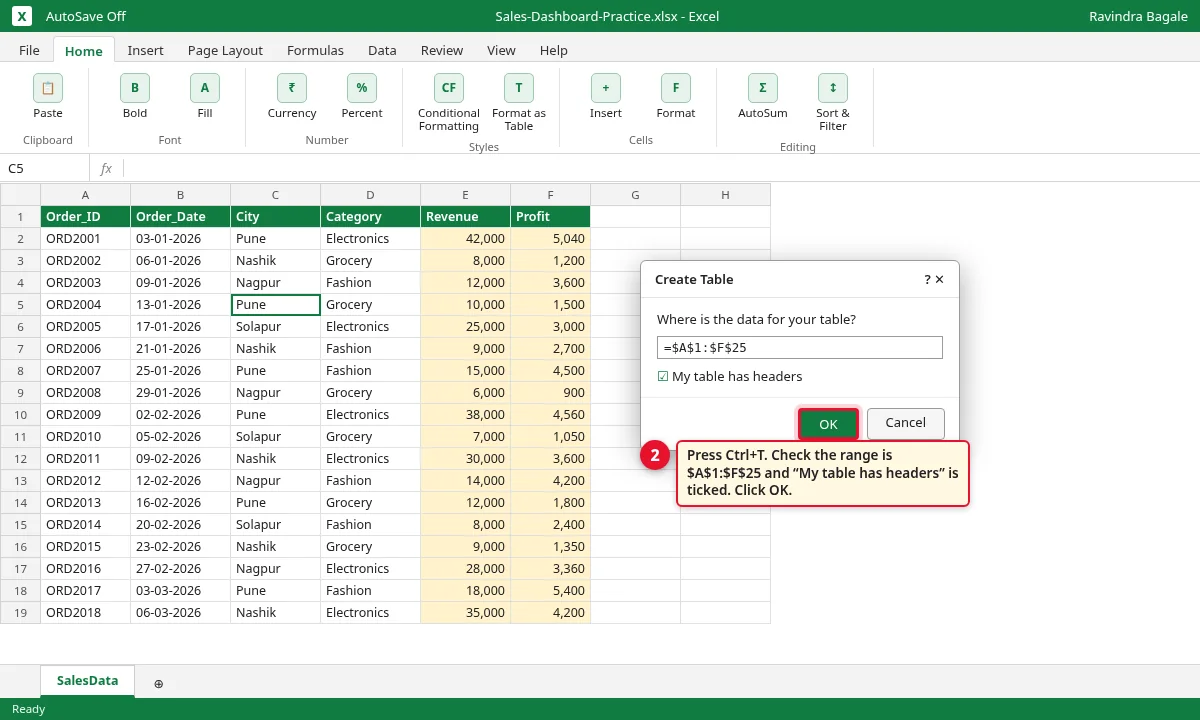Select column A header

(x=85, y=194)
